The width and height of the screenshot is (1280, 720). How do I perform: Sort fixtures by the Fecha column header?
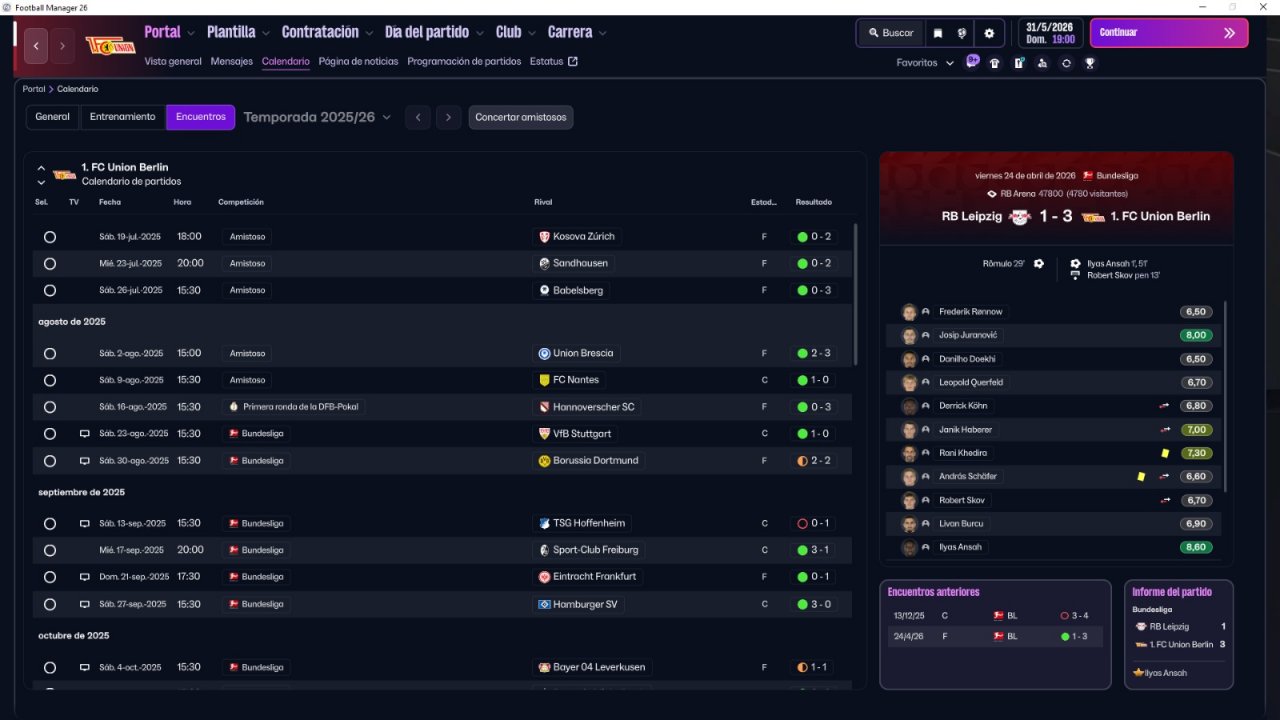pyautogui.click(x=110, y=202)
